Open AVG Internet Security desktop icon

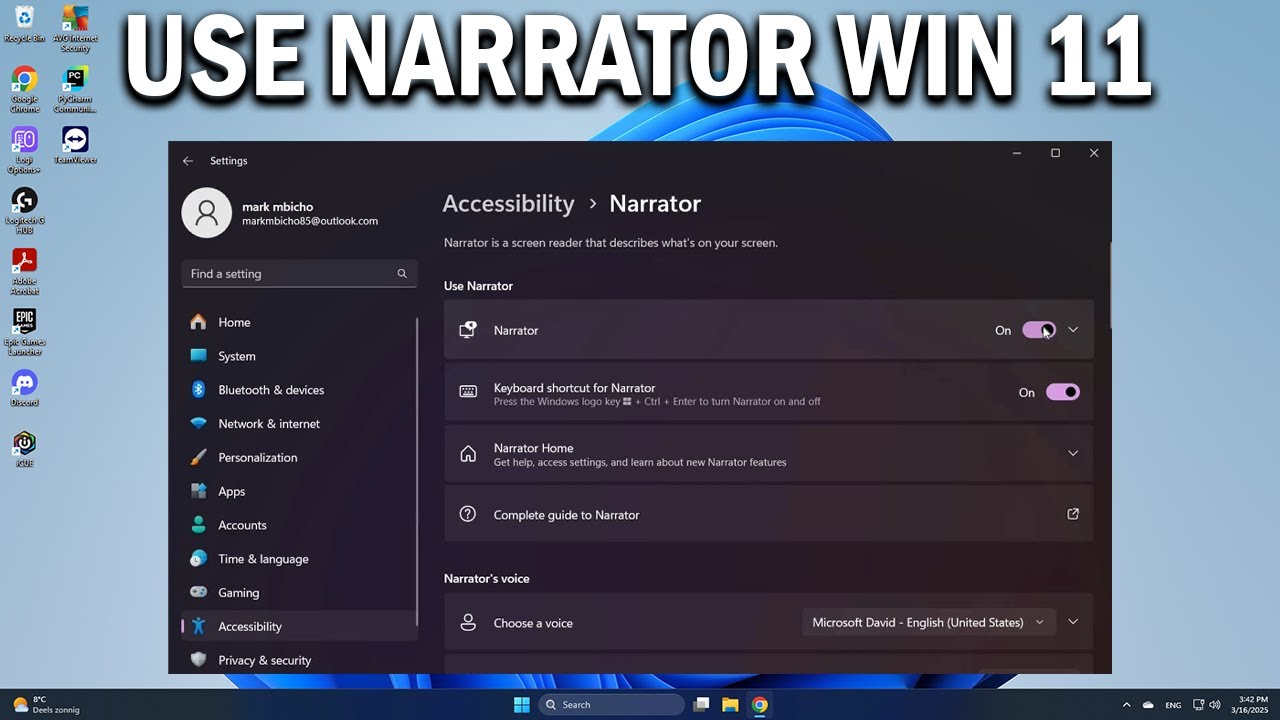pos(75,27)
